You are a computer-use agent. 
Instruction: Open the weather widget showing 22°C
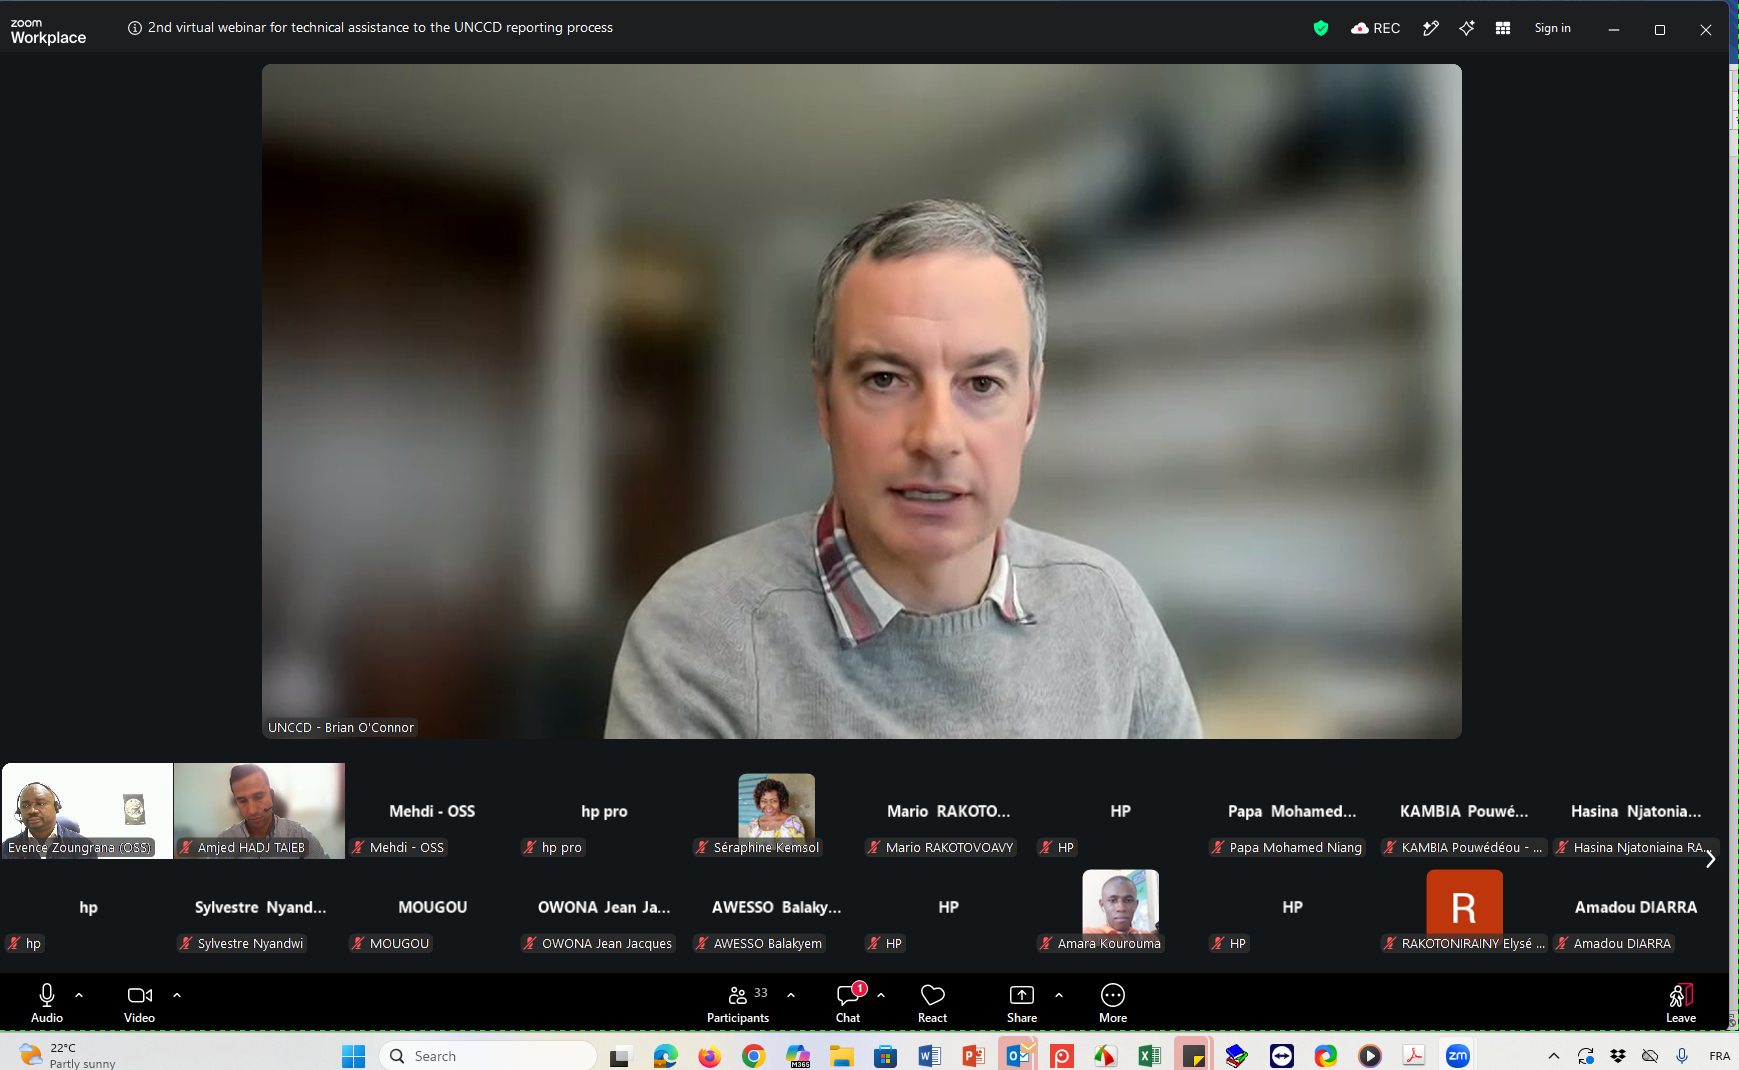(x=68, y=1056)
